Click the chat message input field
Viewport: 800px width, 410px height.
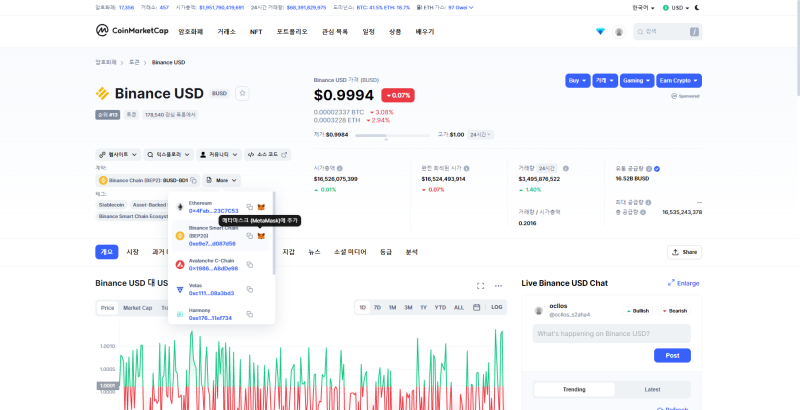point(611,334)
